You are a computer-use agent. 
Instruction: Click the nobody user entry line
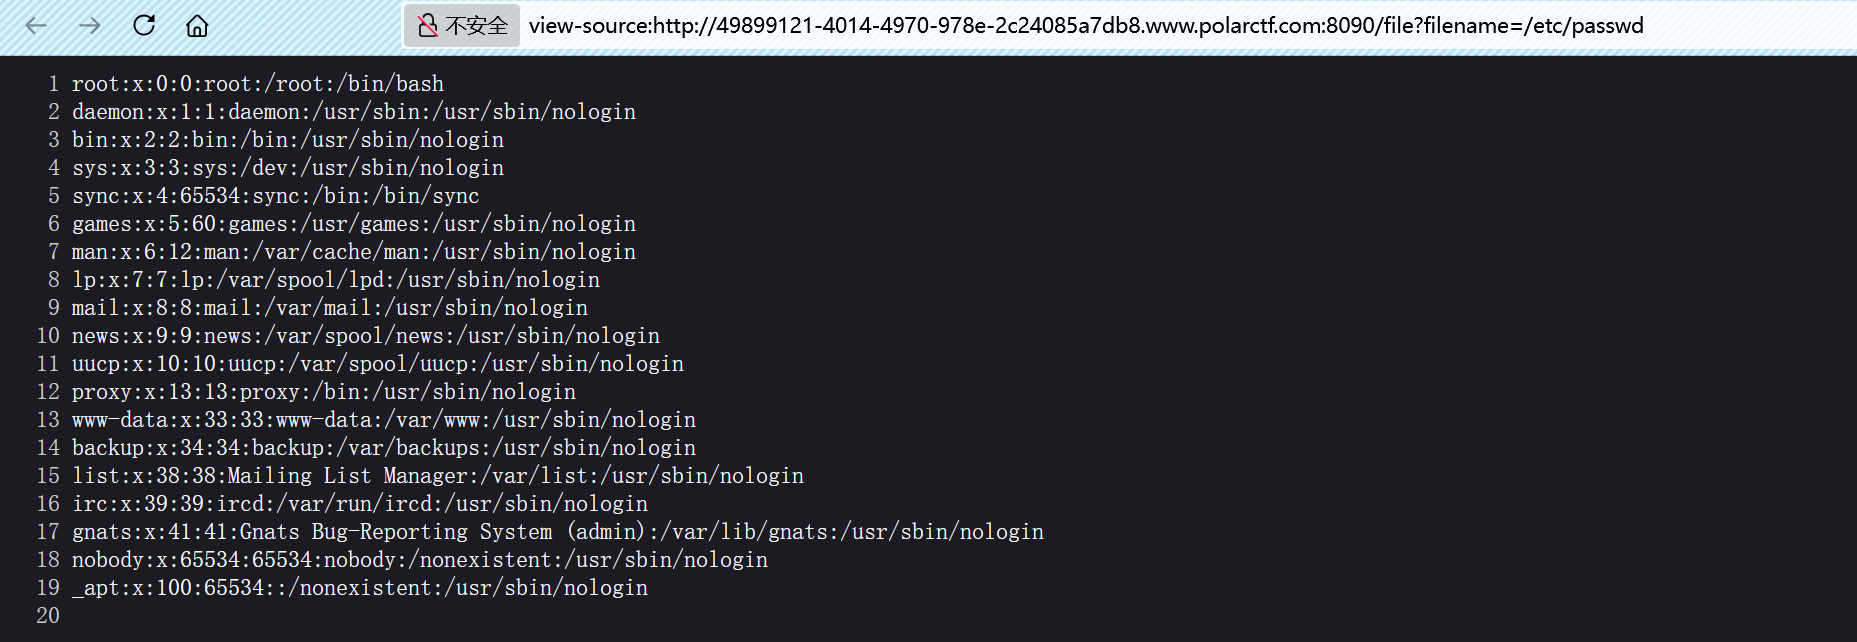coord(419,560)
